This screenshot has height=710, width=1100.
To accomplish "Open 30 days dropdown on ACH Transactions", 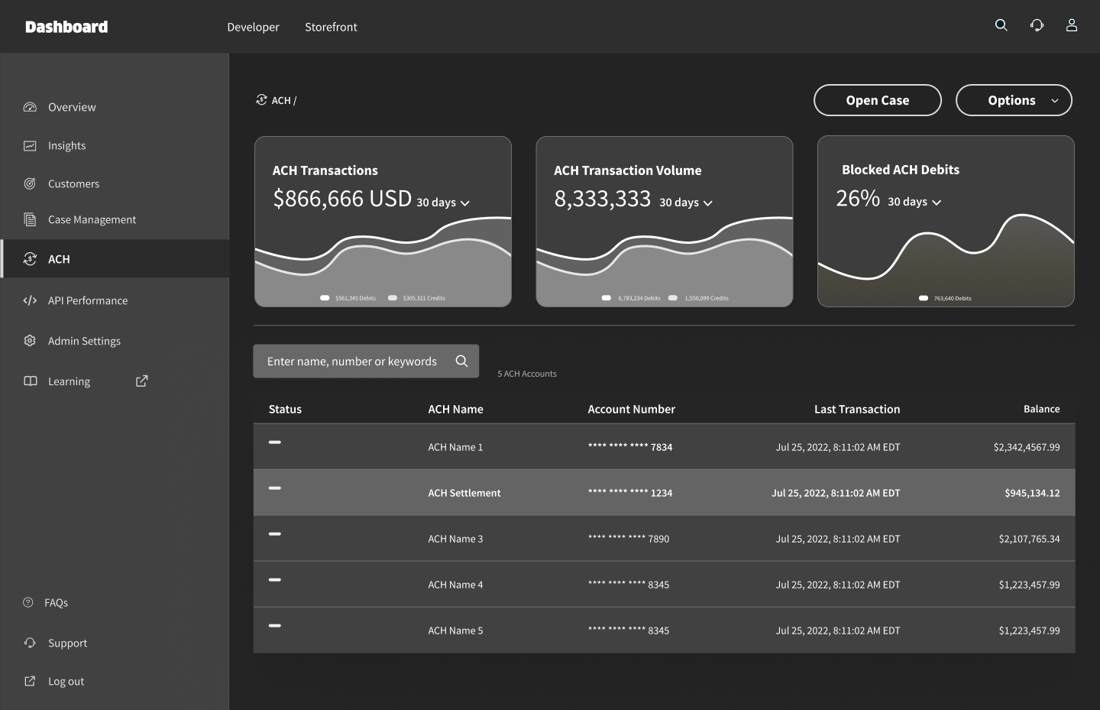I will (443, 203).
